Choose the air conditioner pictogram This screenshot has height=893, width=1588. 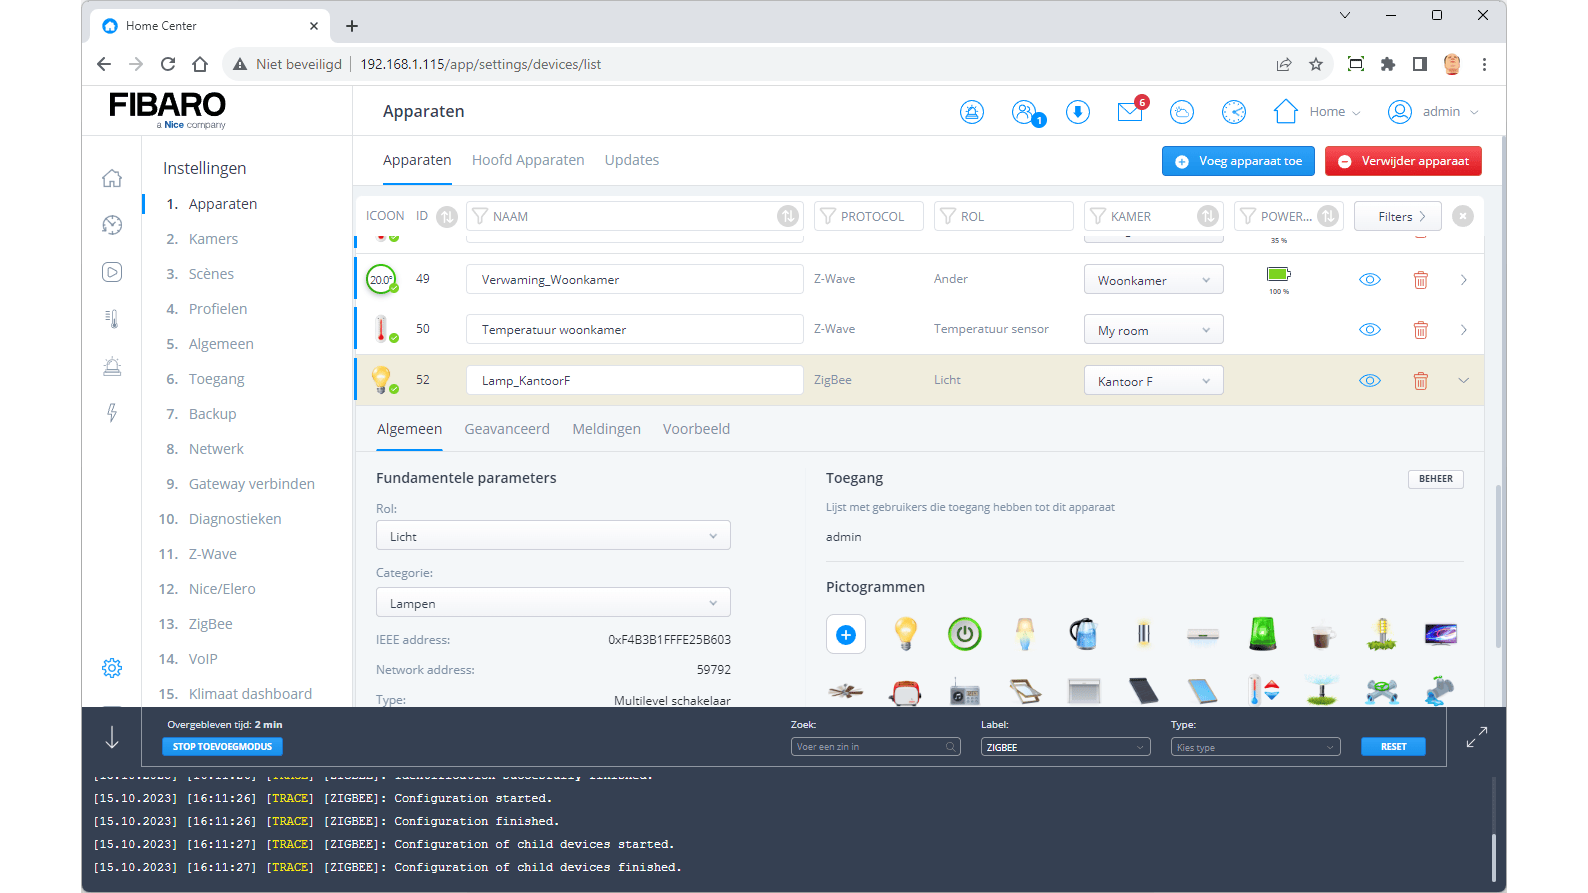(x=1203, y=634)
